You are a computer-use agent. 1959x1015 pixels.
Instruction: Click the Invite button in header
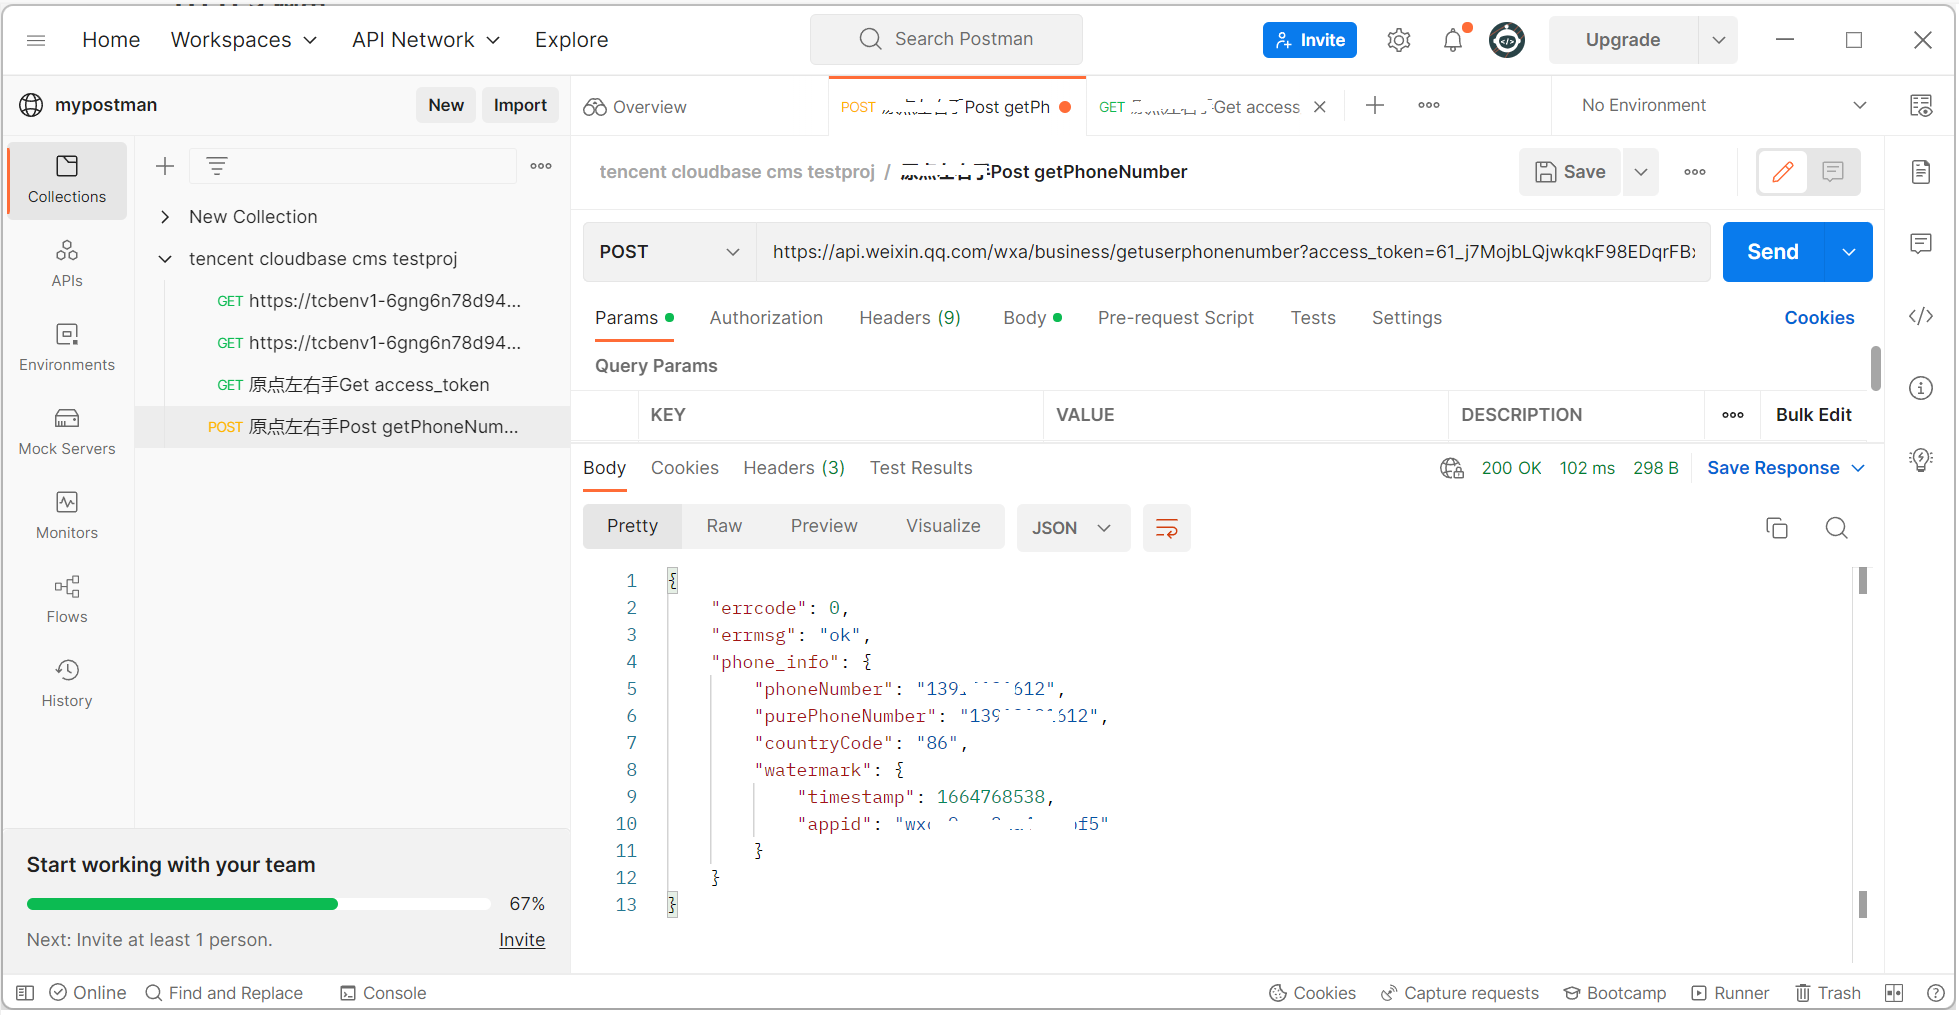(1310, 40)
